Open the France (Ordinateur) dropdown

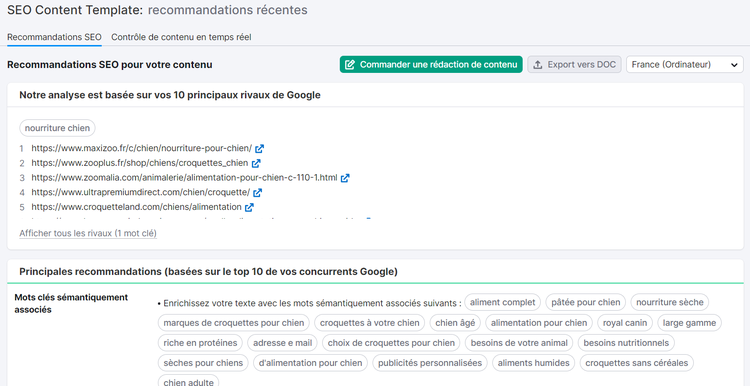(x=684, y=65)
